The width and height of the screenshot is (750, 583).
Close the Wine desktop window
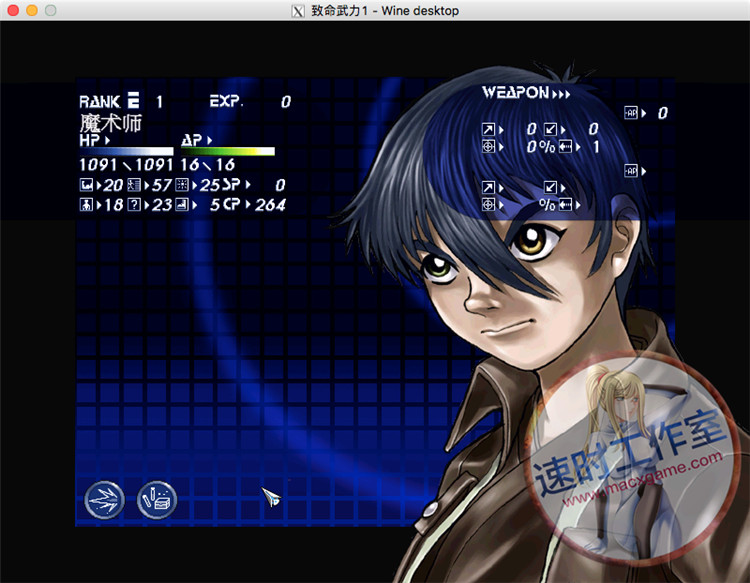pos(13,11)
